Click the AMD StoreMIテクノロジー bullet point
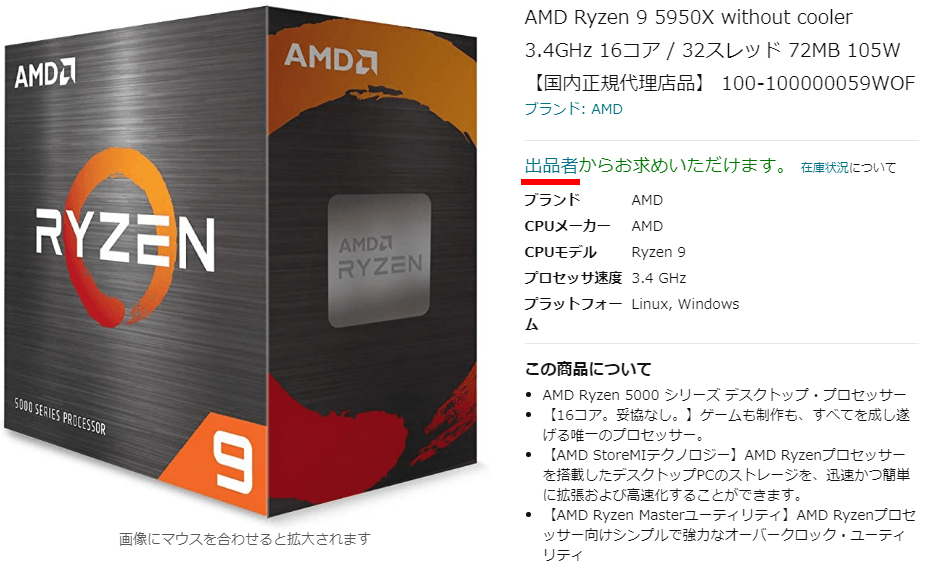Screen dimensions: 931x566 tap(726, 475)
